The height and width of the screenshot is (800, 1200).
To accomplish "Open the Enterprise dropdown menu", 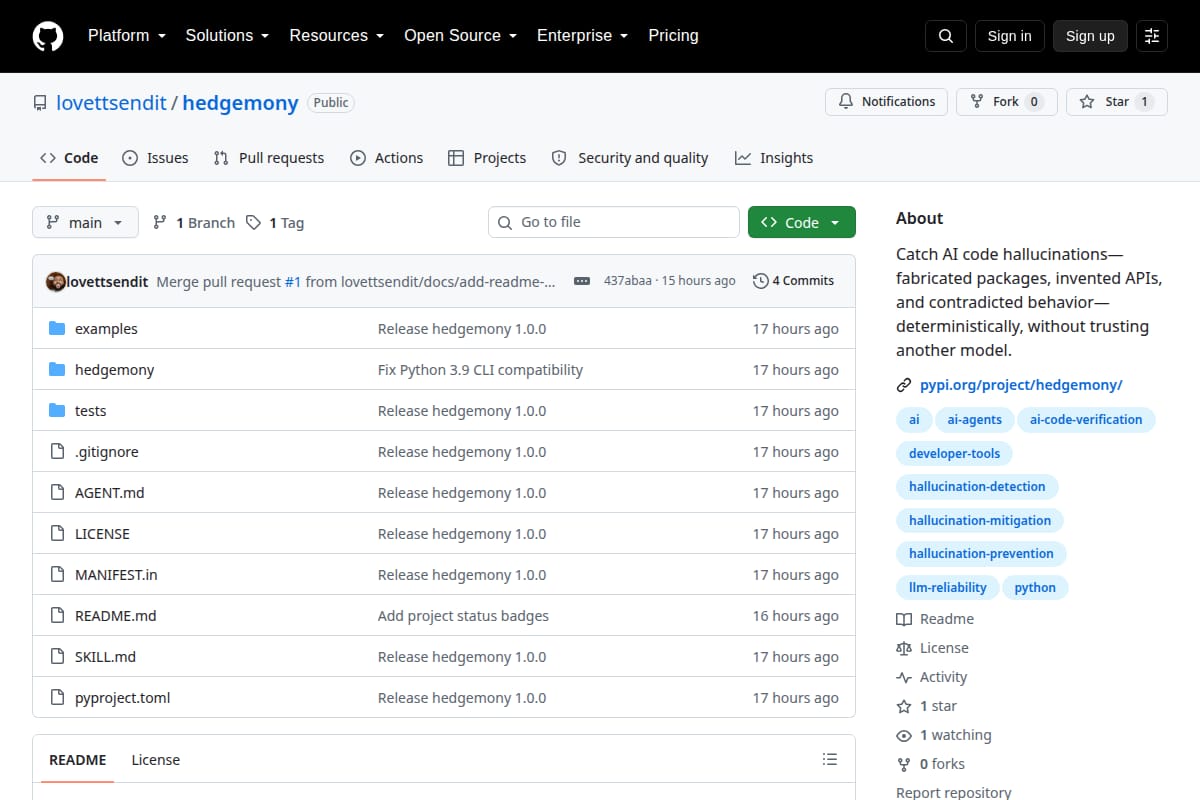I will pyautogui.click(x=583, y=36).
